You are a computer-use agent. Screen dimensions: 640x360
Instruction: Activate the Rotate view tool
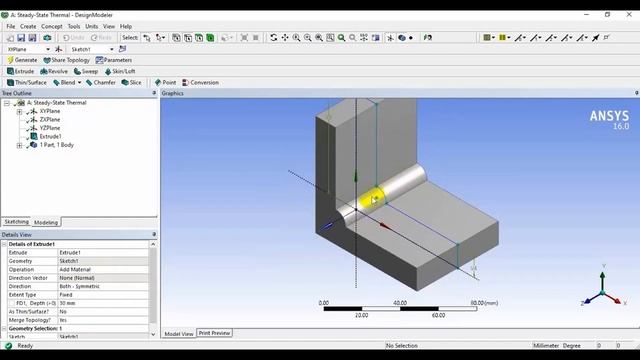(x=273, y=38)
